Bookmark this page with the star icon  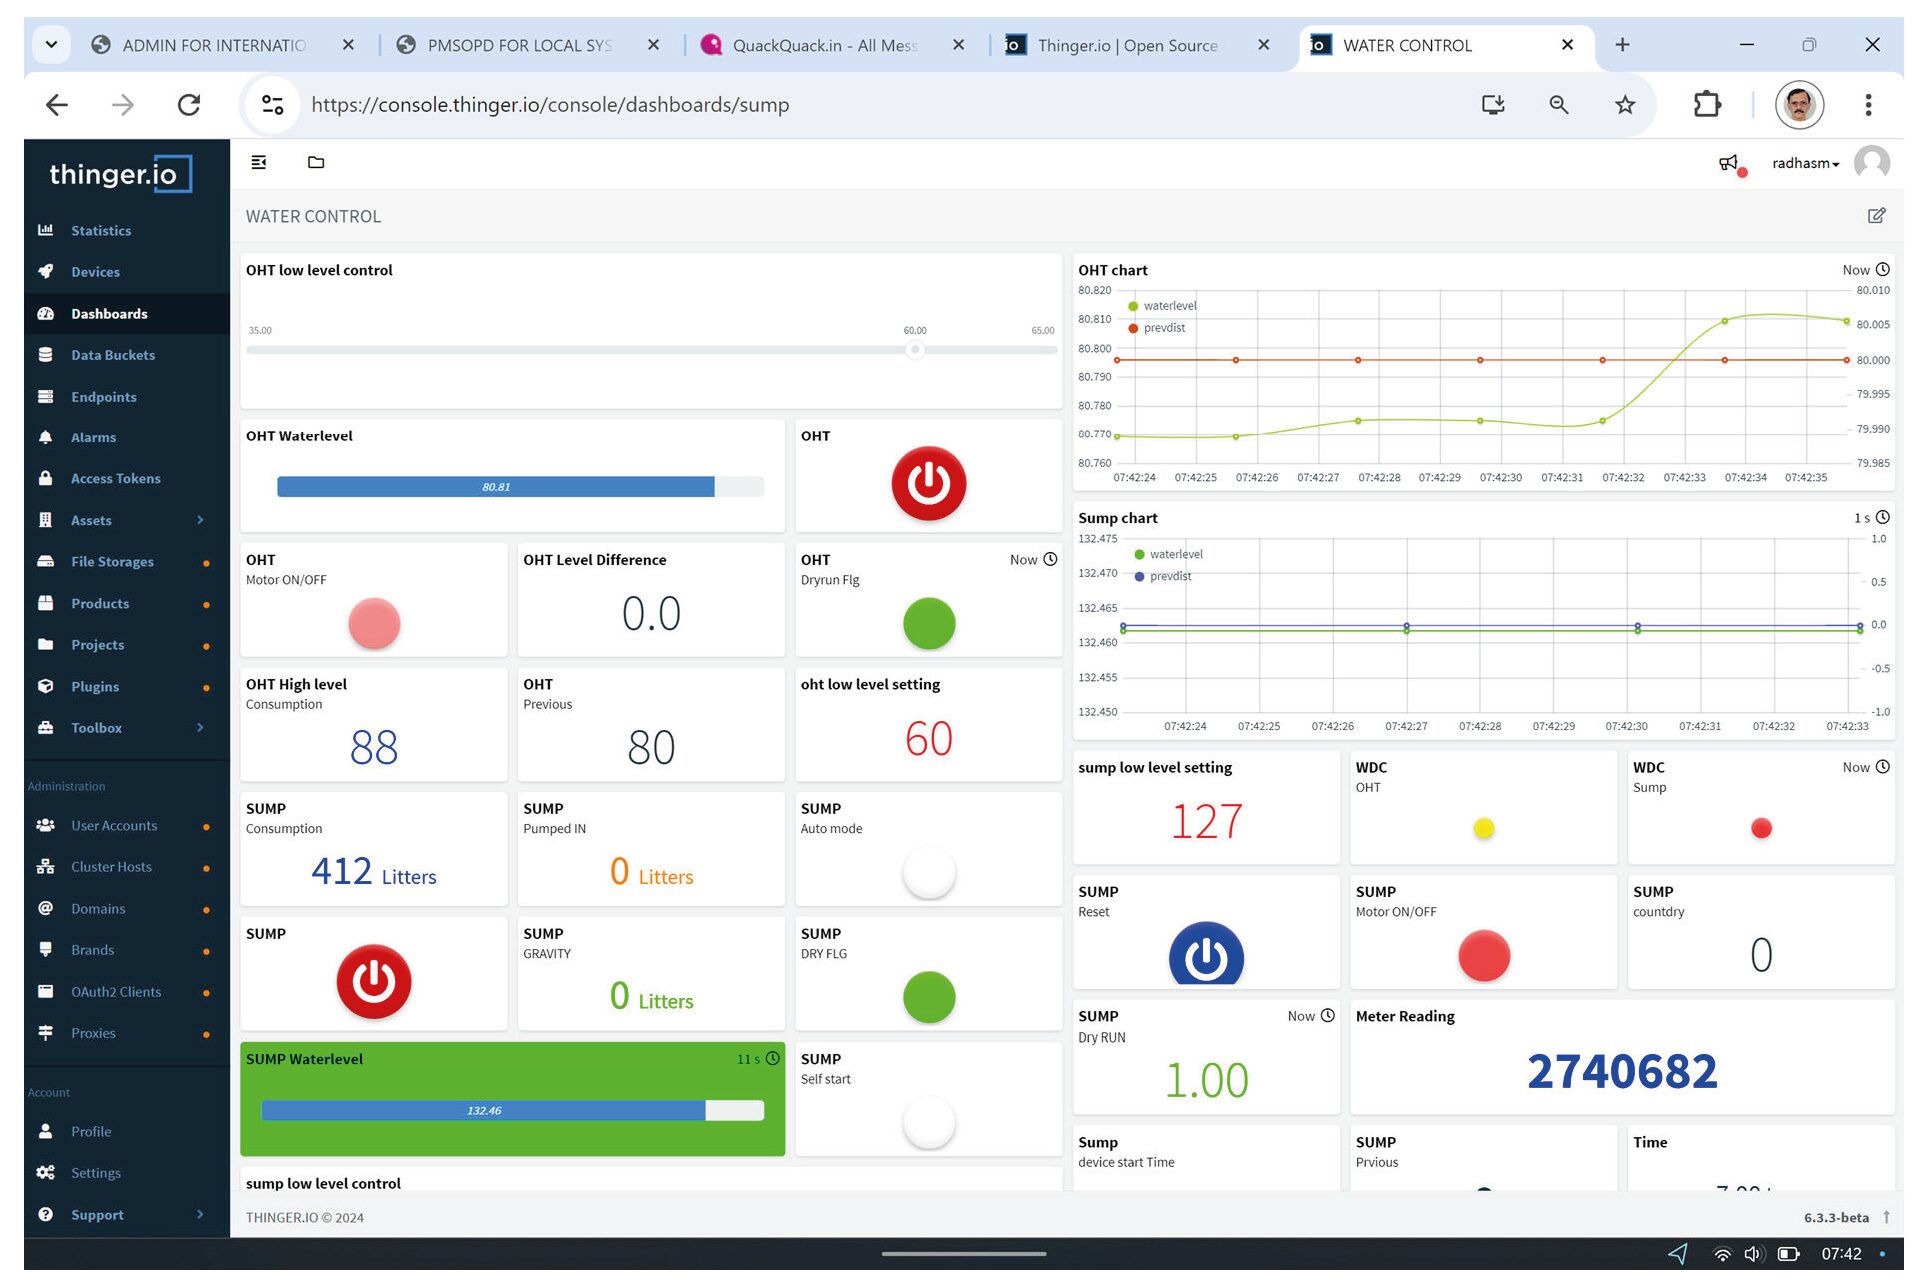(1624, 105)
